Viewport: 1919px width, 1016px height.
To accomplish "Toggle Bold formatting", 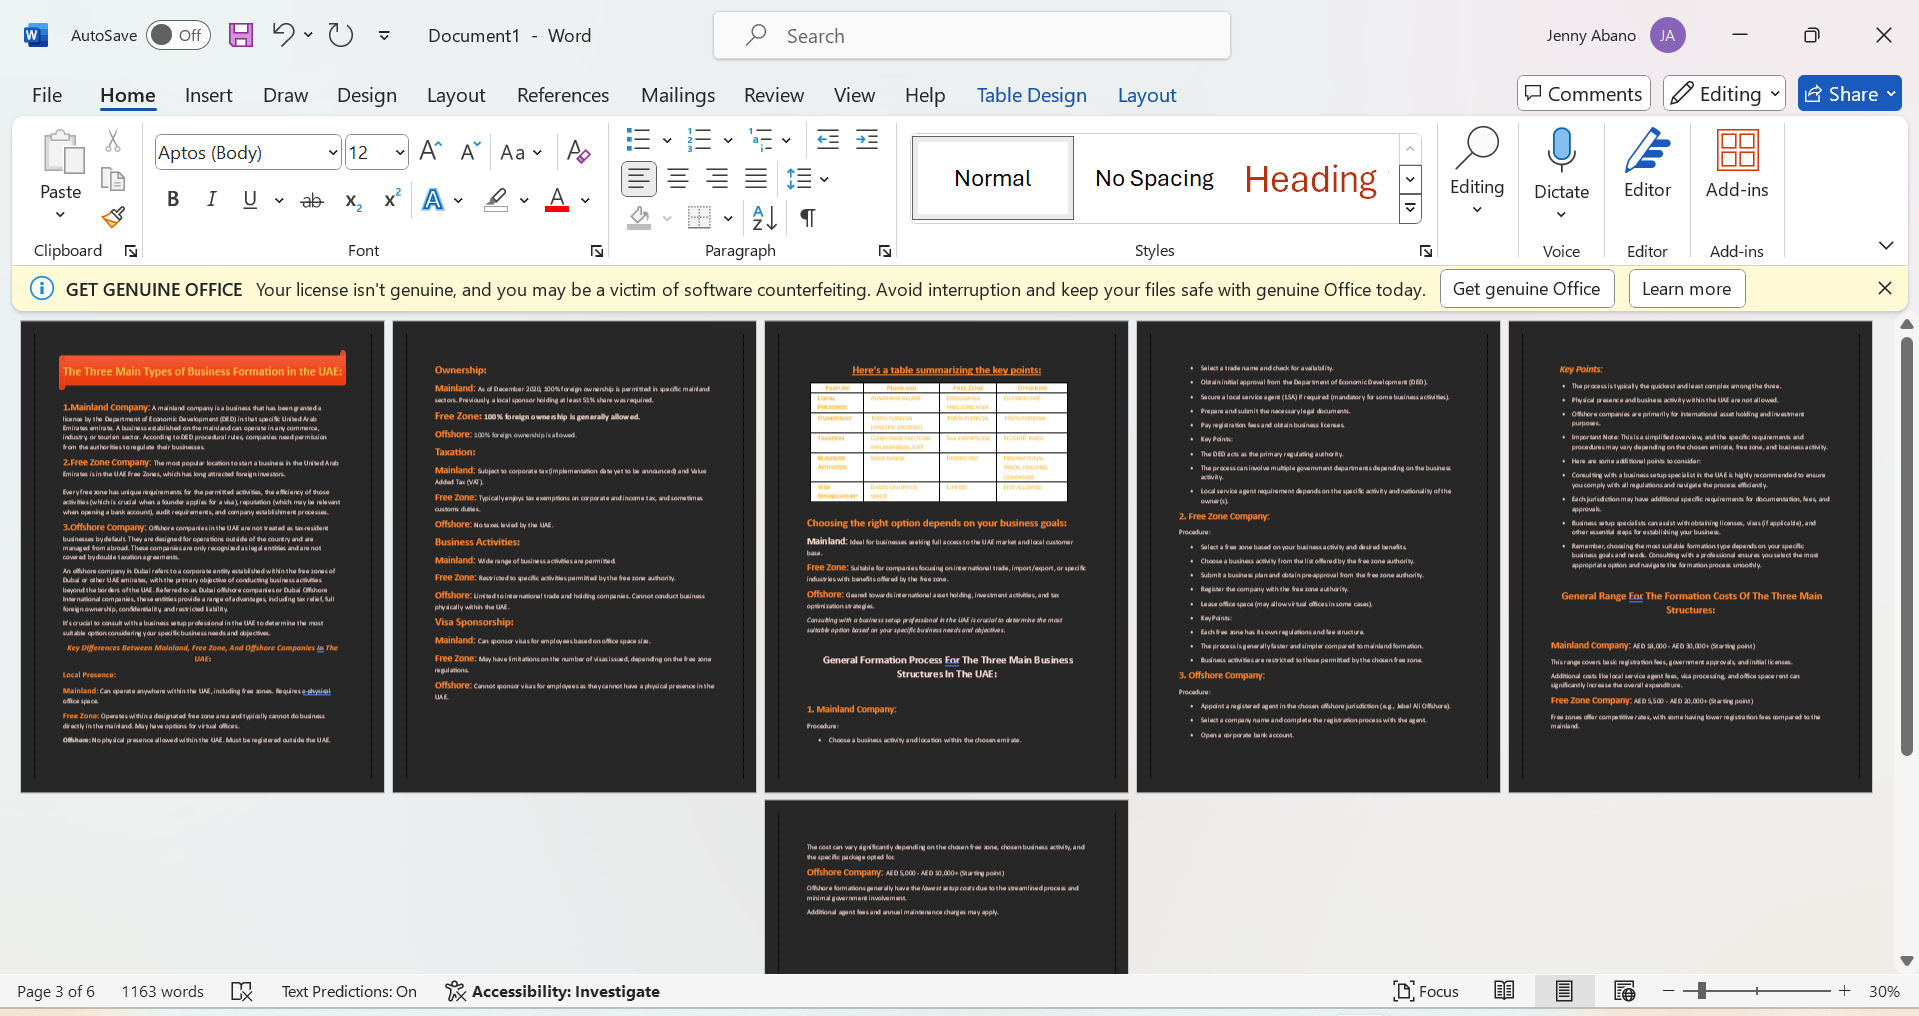I will click(173, 200).
